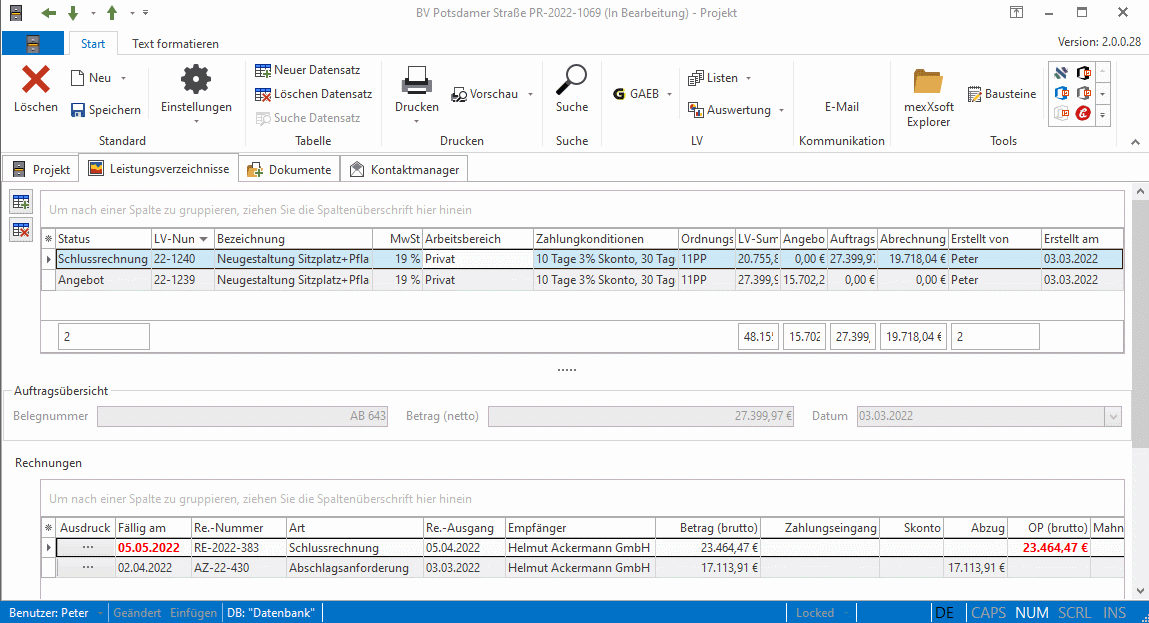Select the Schlussrechnung cell in LV table
Screen dimensions: 1149x623
click(103, 259)
